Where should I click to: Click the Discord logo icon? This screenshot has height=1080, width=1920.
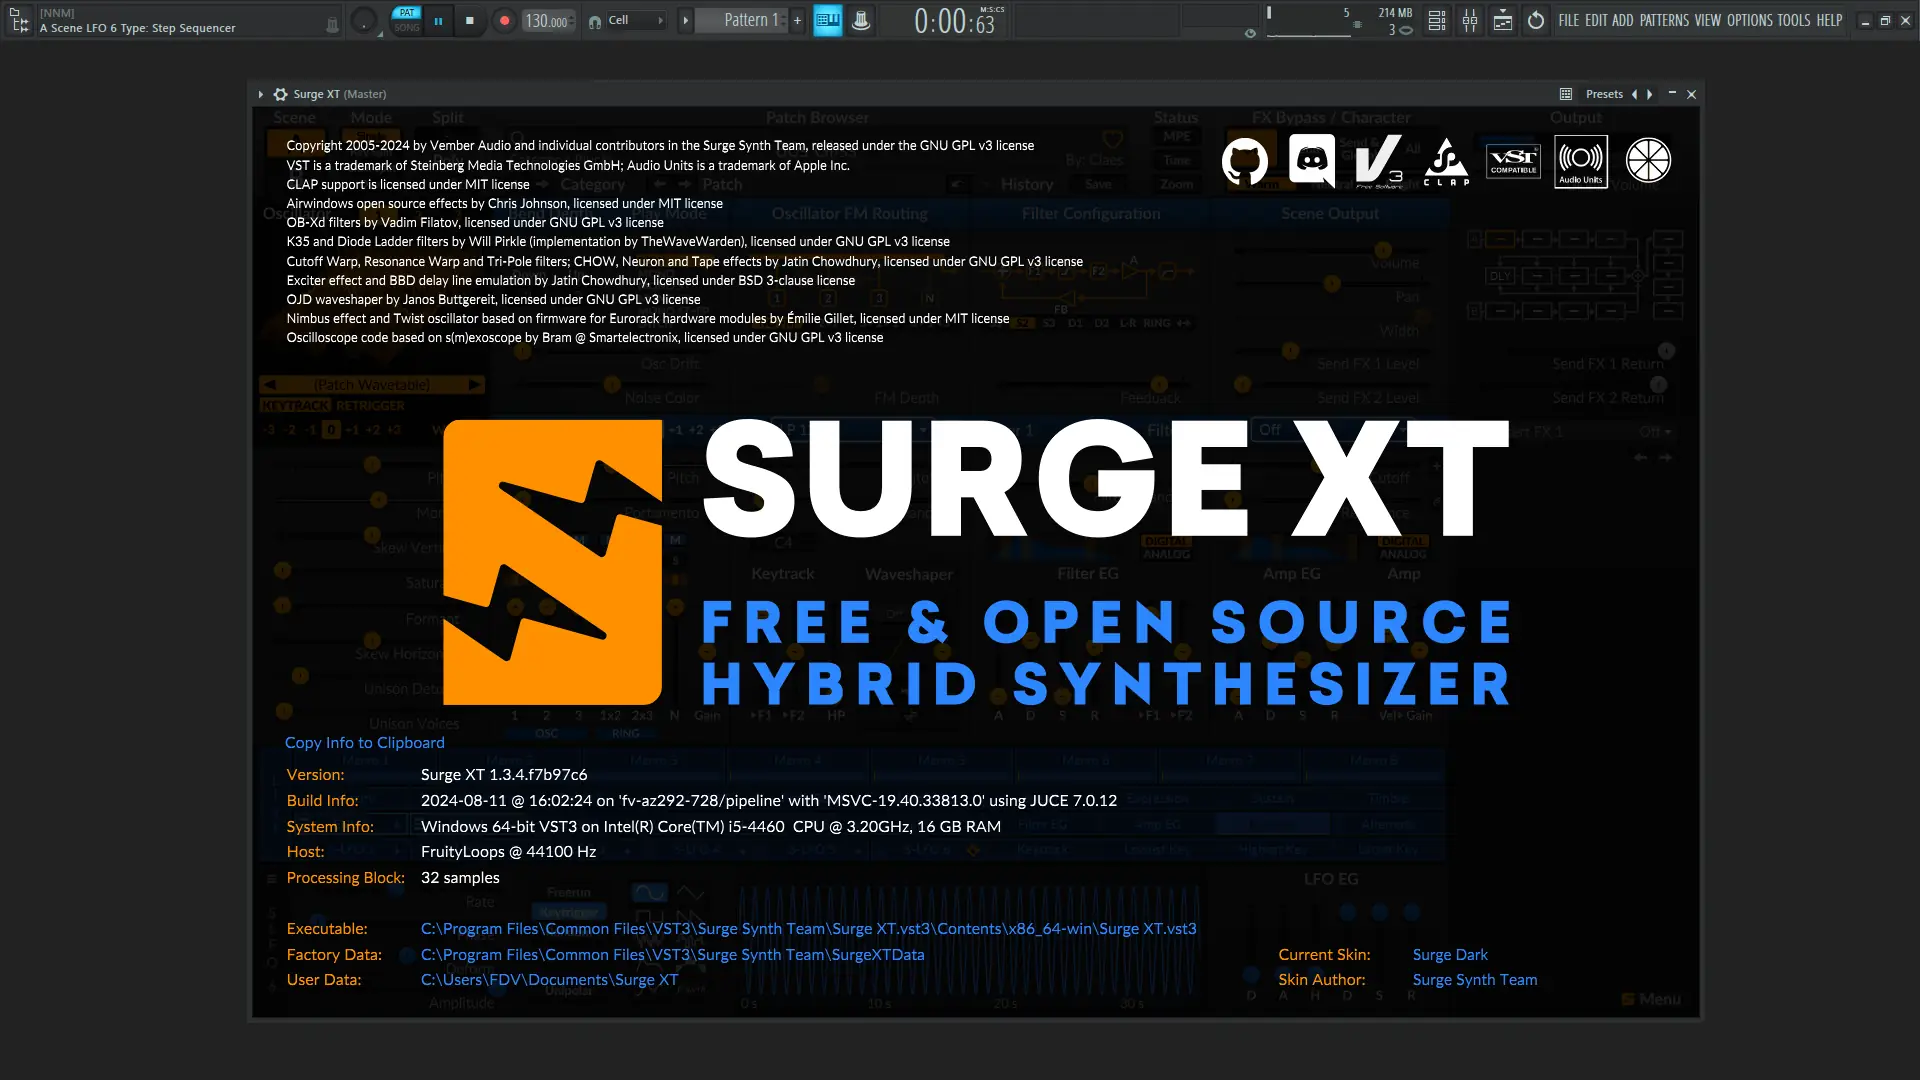click(x=1311, y=160)
